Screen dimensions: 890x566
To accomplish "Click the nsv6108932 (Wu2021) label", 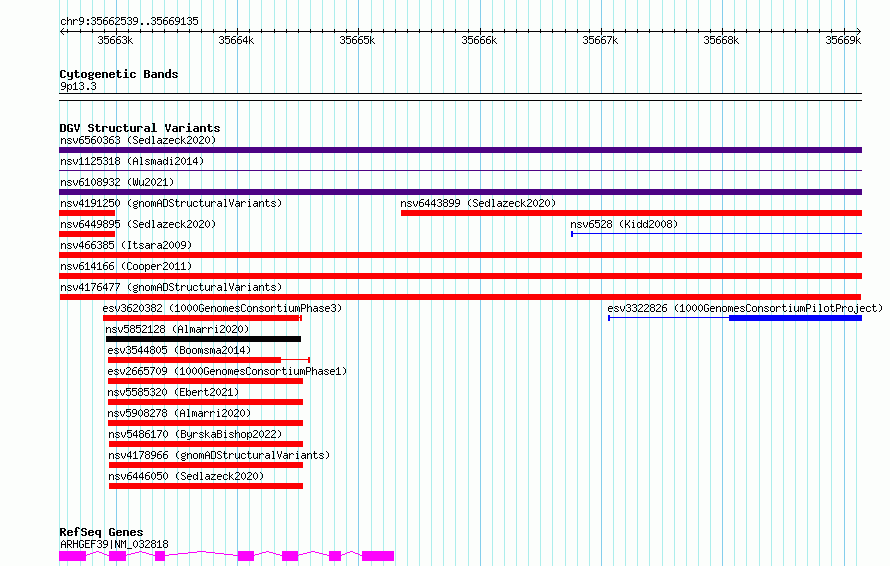I will point(117,182).
